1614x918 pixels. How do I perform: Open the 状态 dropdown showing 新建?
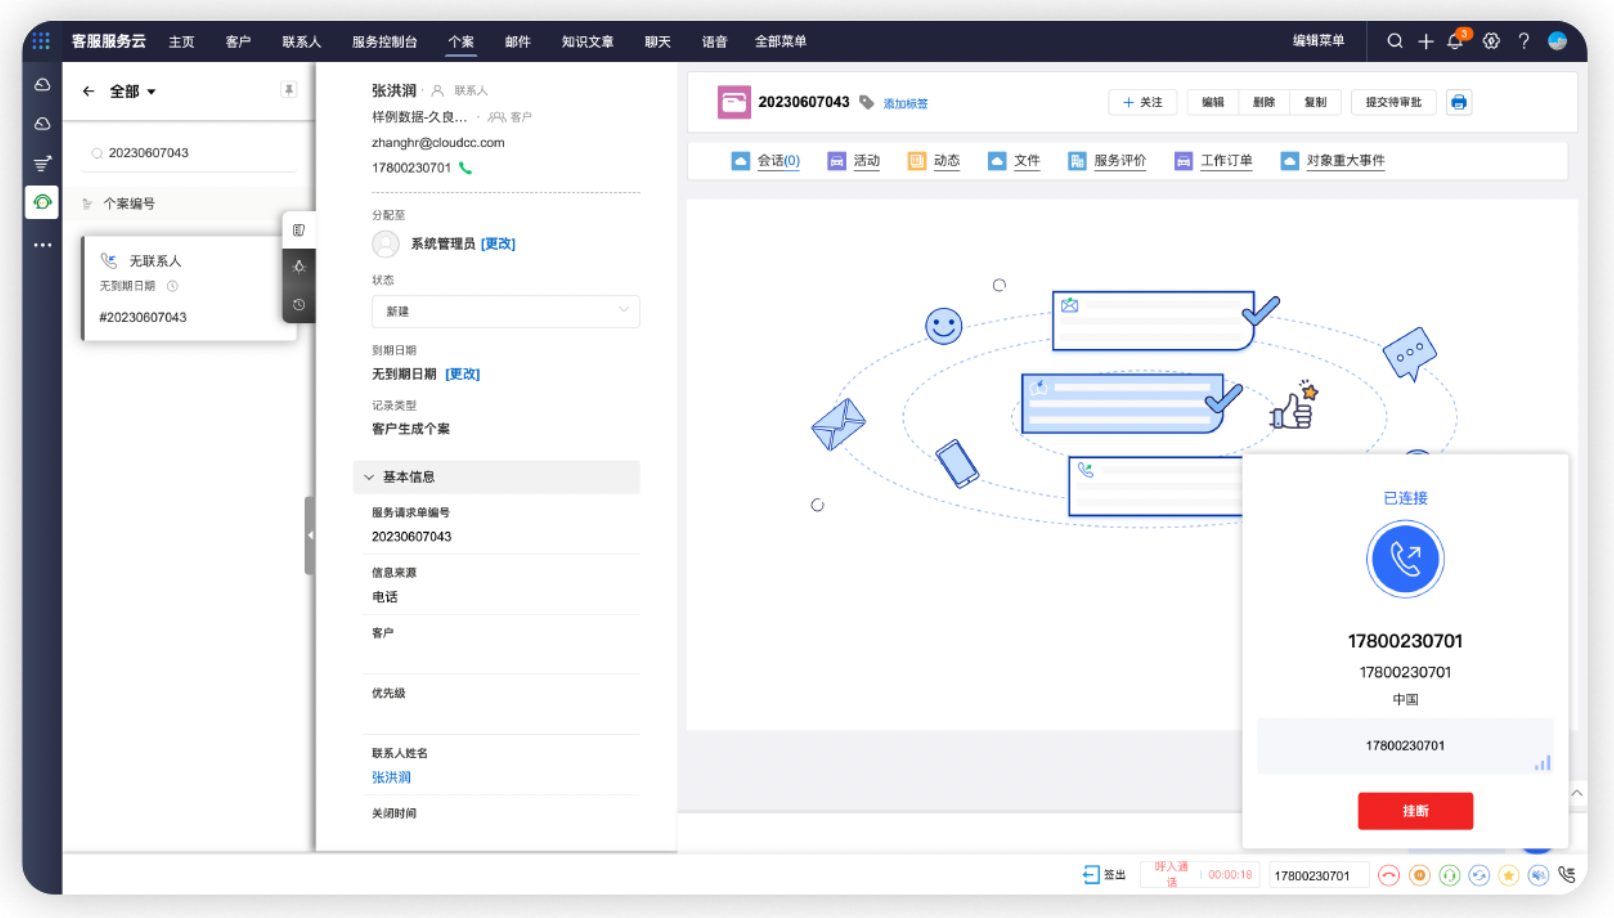point(505,311)
